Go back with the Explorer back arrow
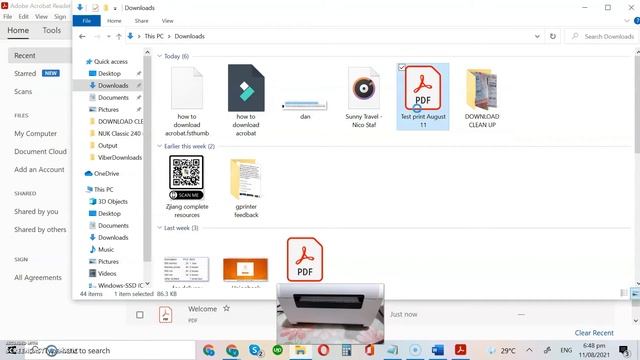 click(82, 36)
